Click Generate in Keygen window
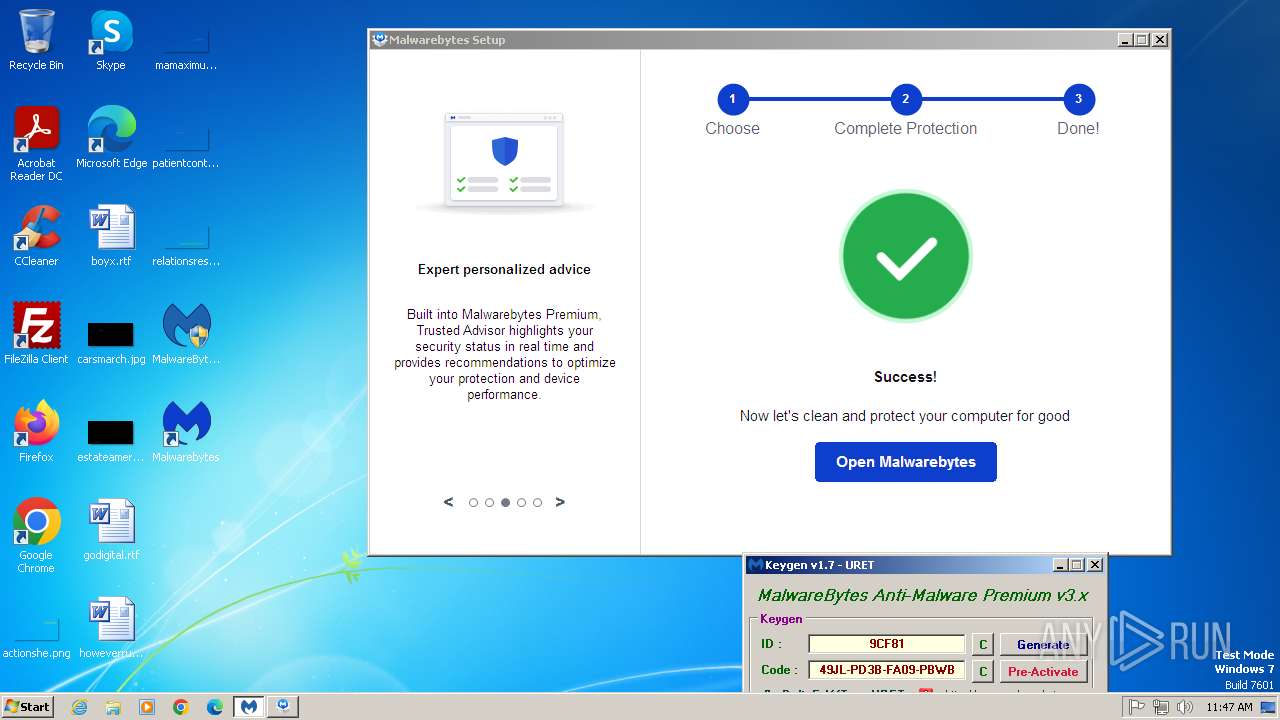Viewport: 1280px width, 720px height. point(1043,645)
